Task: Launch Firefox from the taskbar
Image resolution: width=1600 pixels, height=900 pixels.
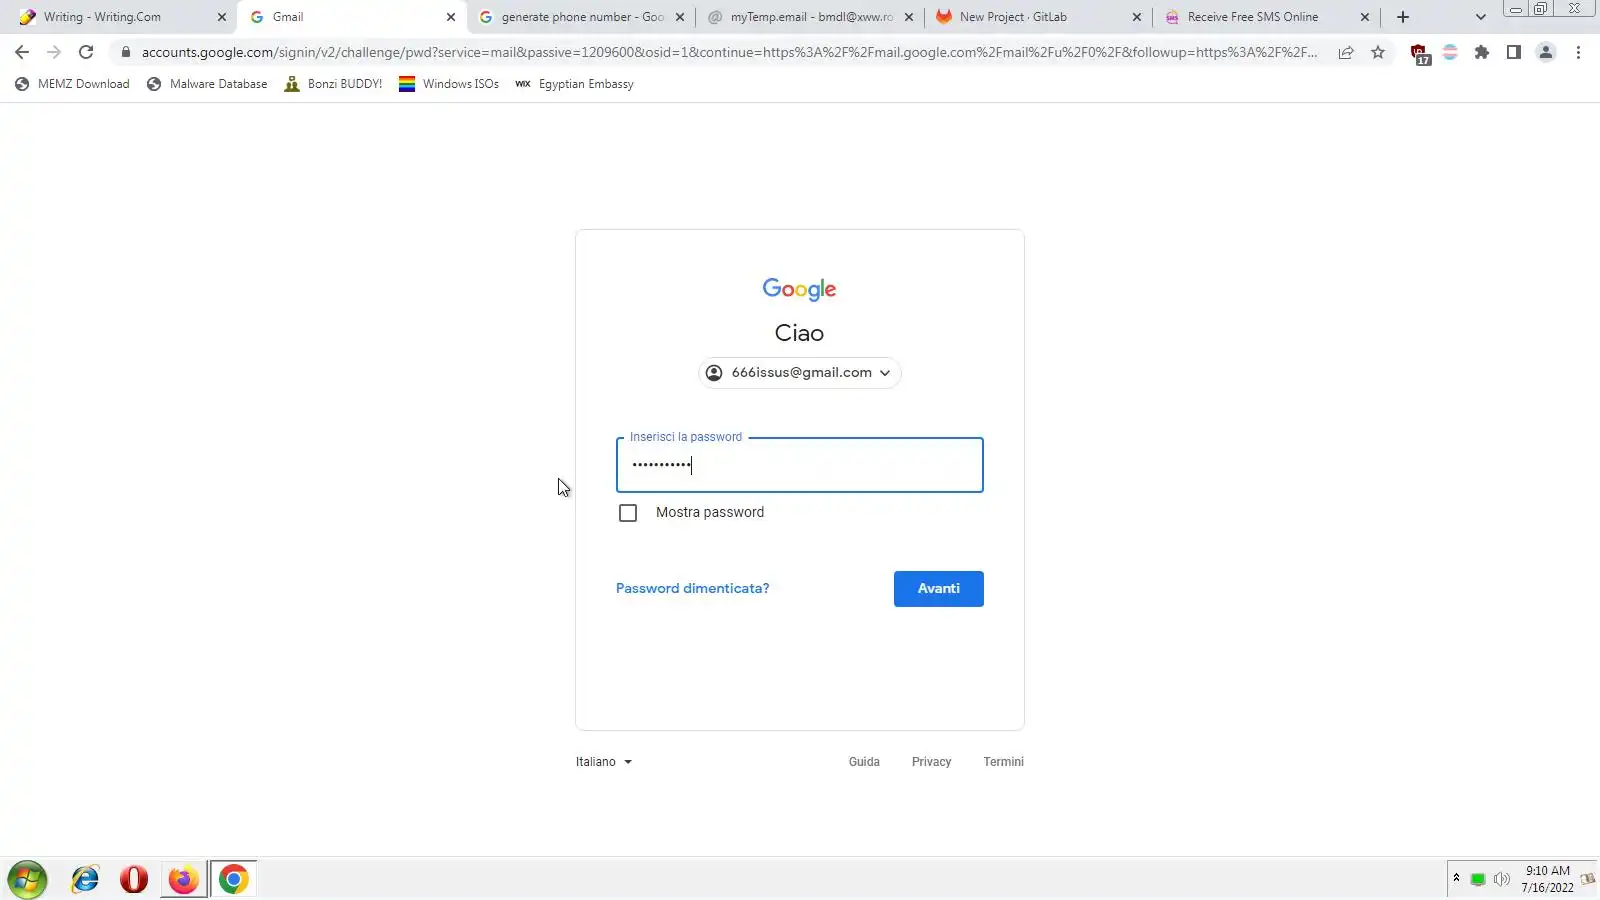Action: click(183, 879)
